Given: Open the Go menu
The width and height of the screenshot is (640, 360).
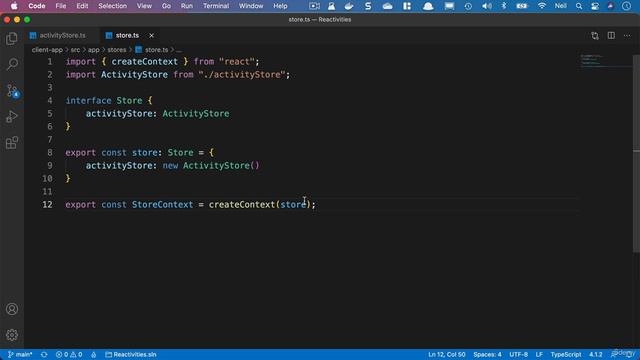Looking at the screenshot, I should (x=166, y=6).
